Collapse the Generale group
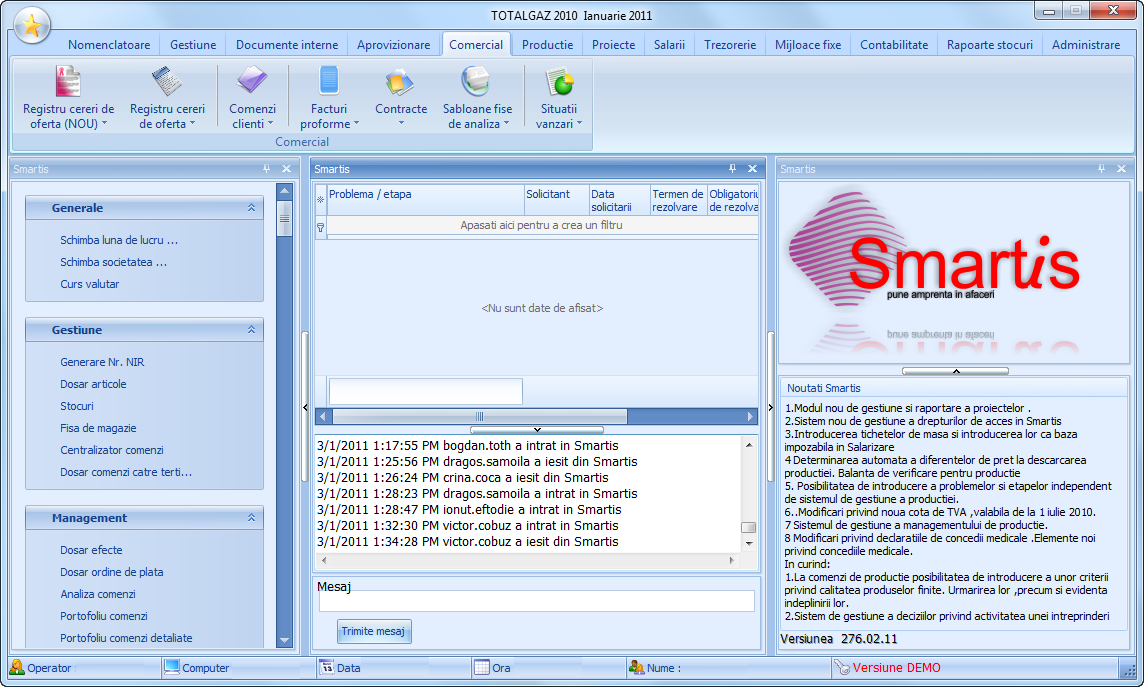This screenshot has height=687, width=1144. pyautogui.click(x=251, y=208)
